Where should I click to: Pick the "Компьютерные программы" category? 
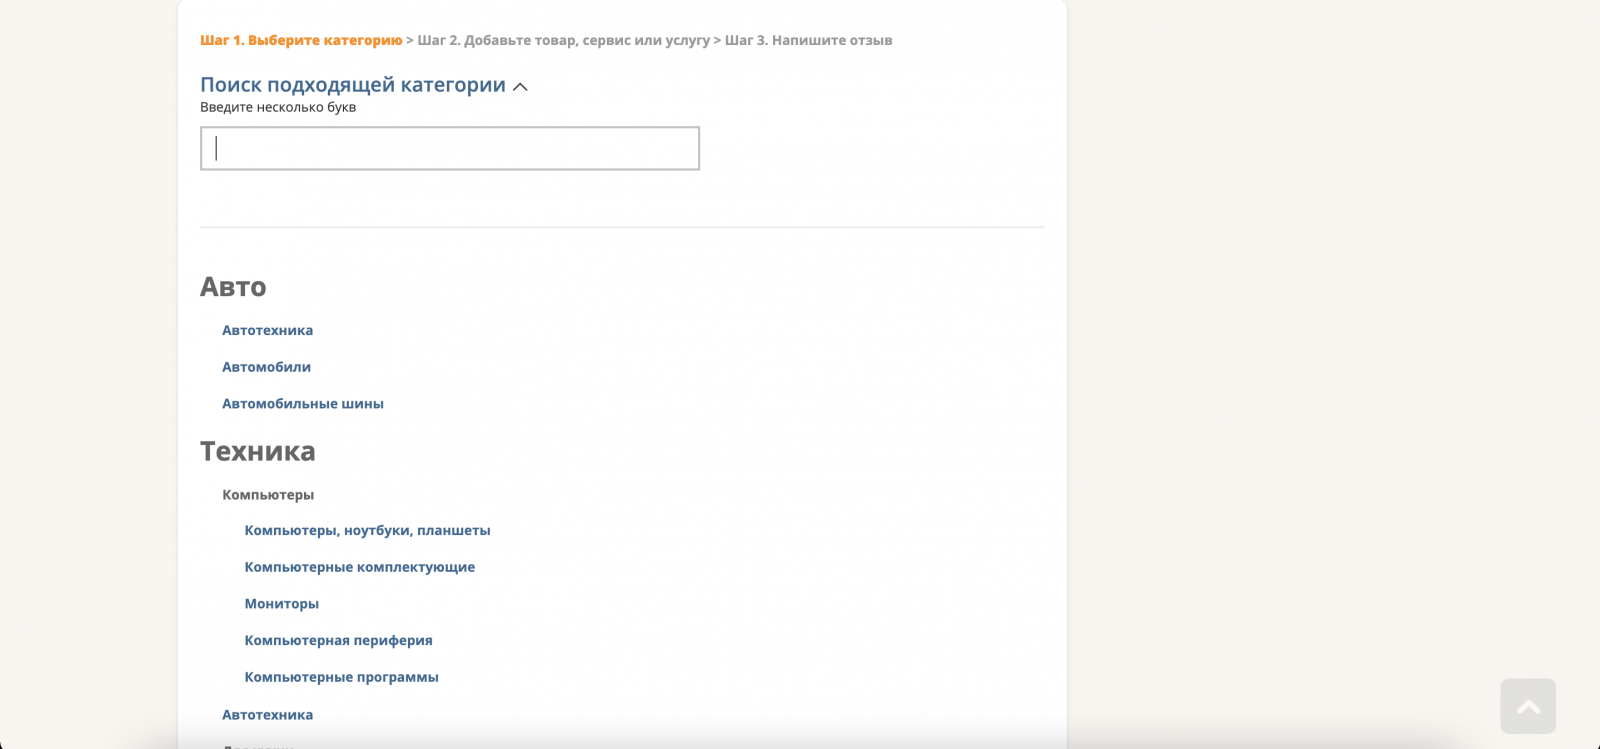tap(341, 677)
